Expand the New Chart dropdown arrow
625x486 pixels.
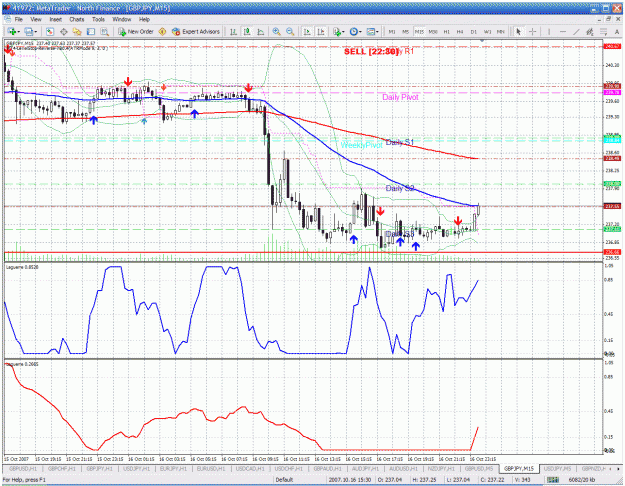(x=18, y=32)
